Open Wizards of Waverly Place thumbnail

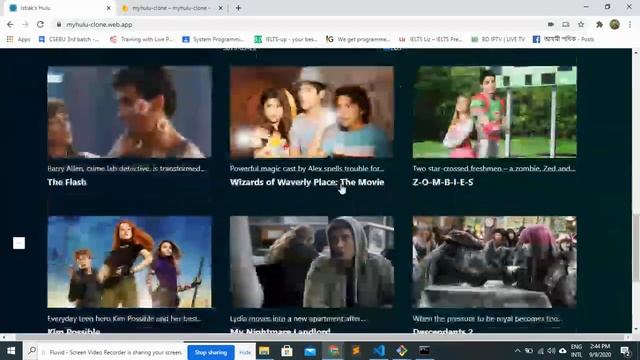click(312, 112)
